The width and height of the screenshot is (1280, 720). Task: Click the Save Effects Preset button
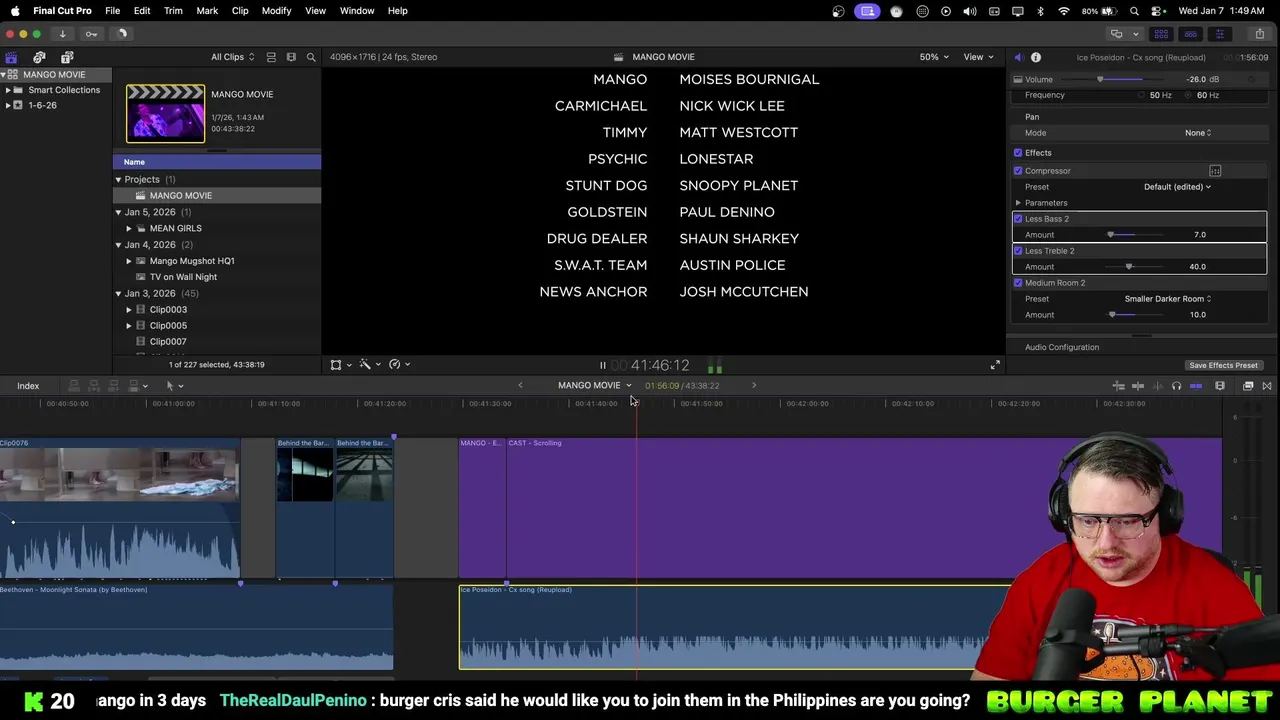[1223, 365]
